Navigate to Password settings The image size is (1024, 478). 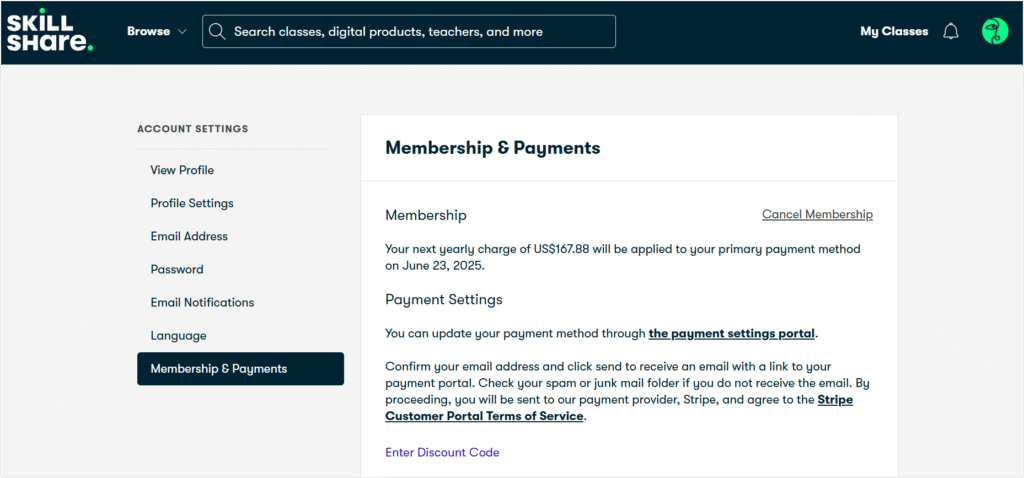(177, 269)
